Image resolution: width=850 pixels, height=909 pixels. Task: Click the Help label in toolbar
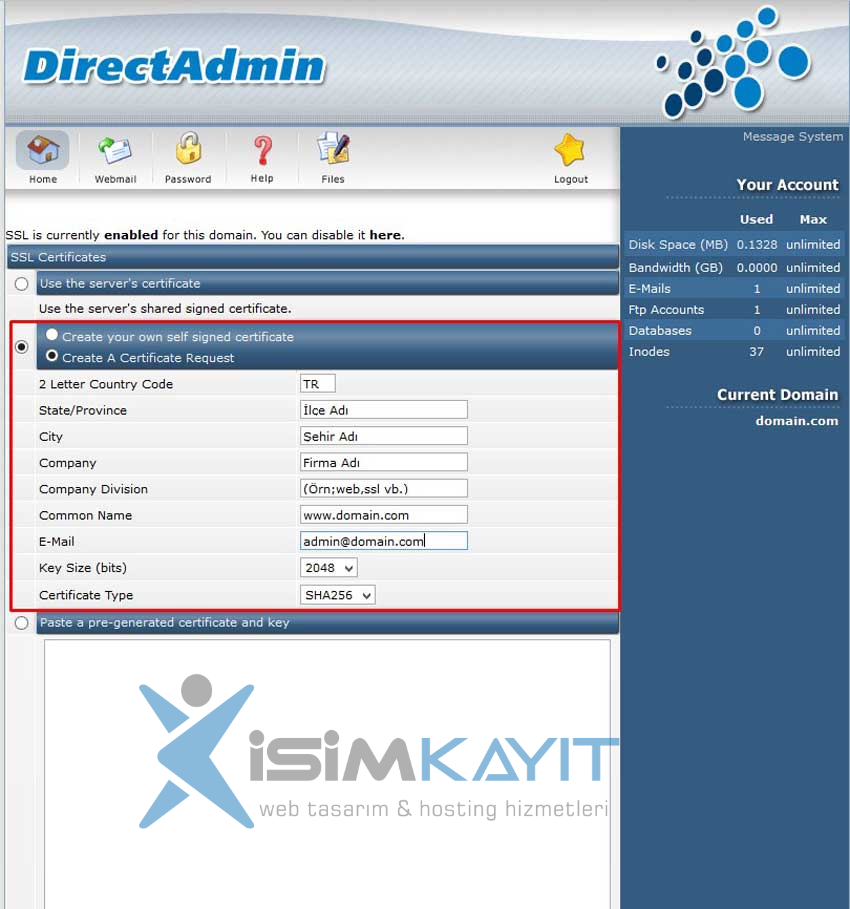262,179
